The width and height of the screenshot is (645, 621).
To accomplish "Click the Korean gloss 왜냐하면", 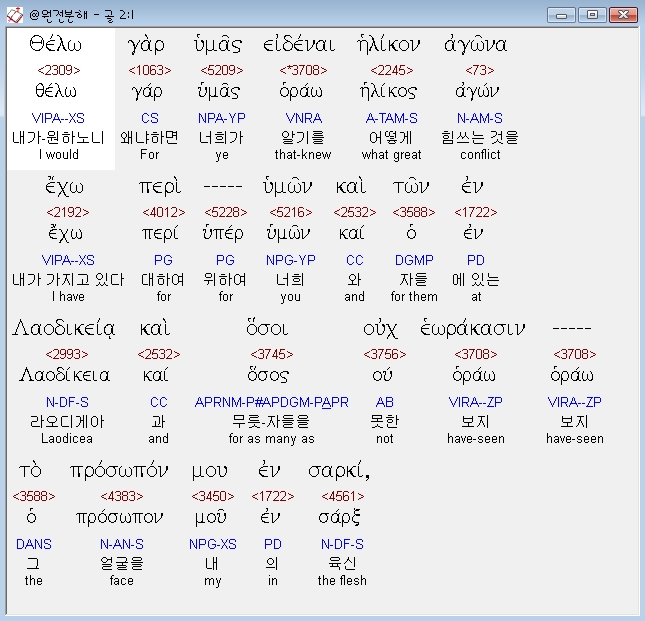I will pos(149,137).
